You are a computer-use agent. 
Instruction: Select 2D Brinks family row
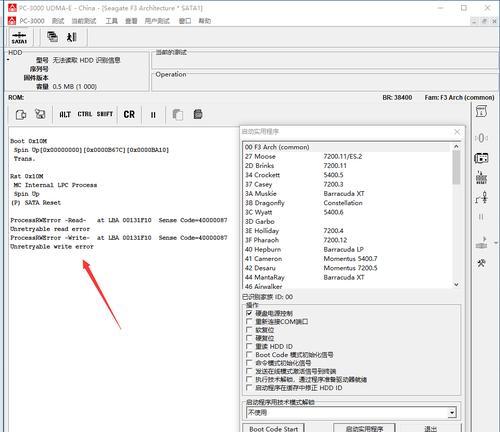click(347, 166)
